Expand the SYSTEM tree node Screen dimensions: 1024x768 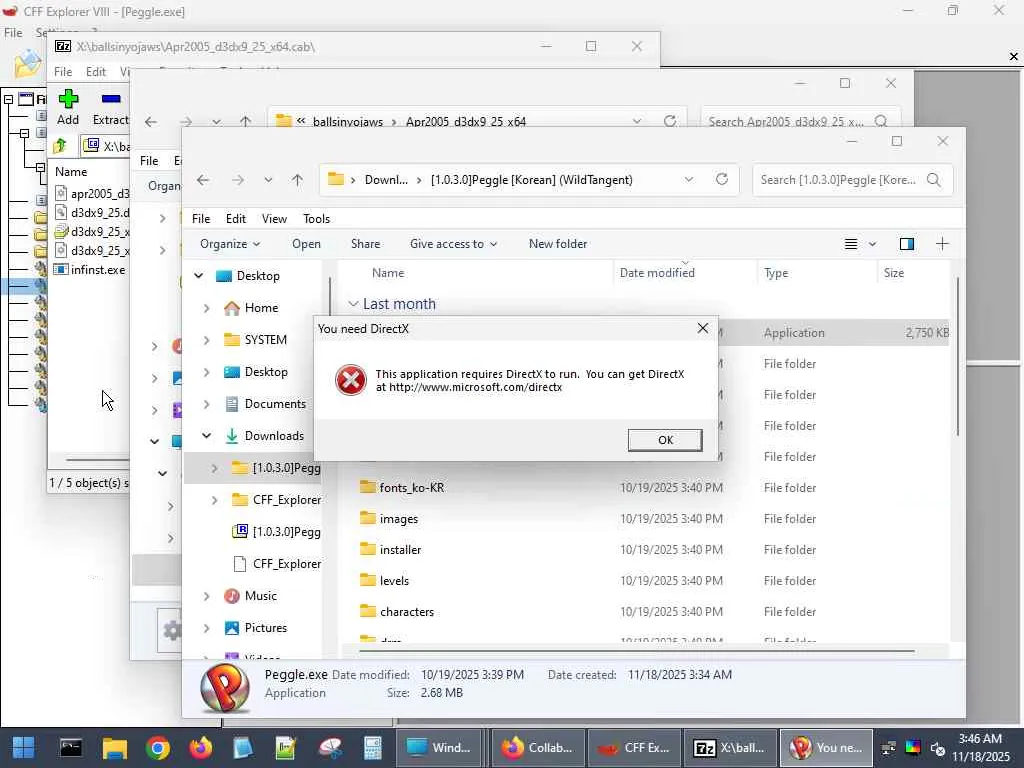(206, 340)
